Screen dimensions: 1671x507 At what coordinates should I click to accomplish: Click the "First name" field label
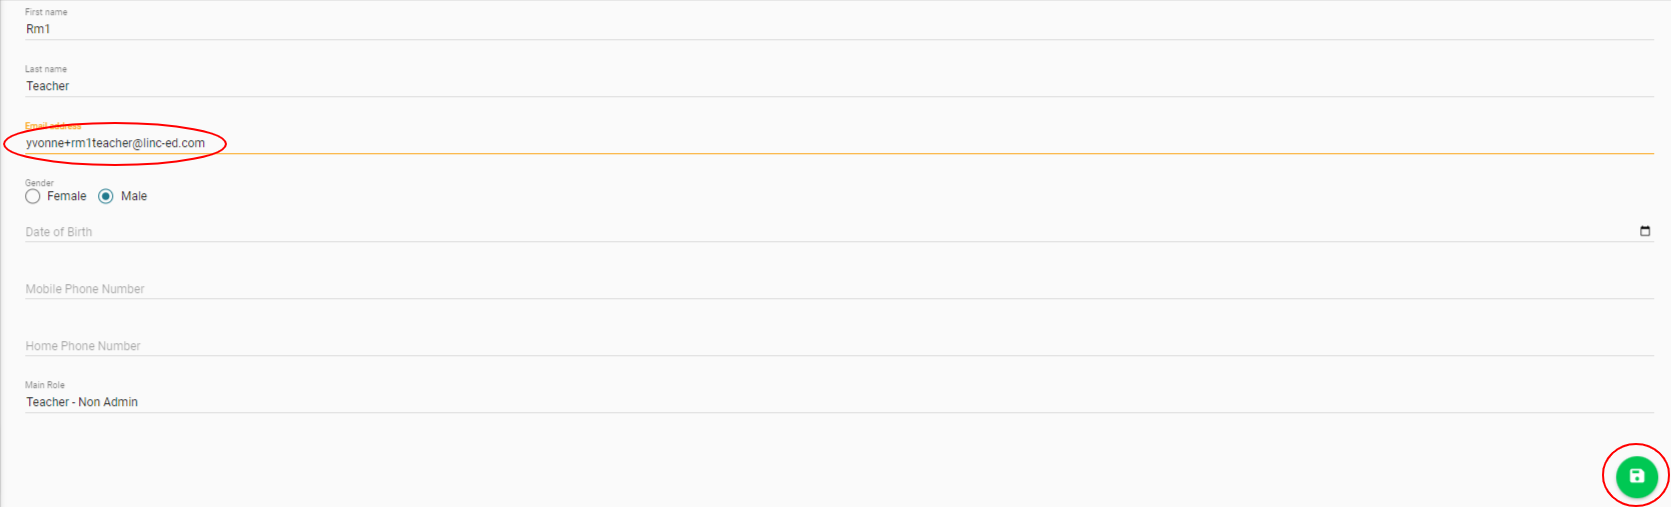(x=46, y=12)
